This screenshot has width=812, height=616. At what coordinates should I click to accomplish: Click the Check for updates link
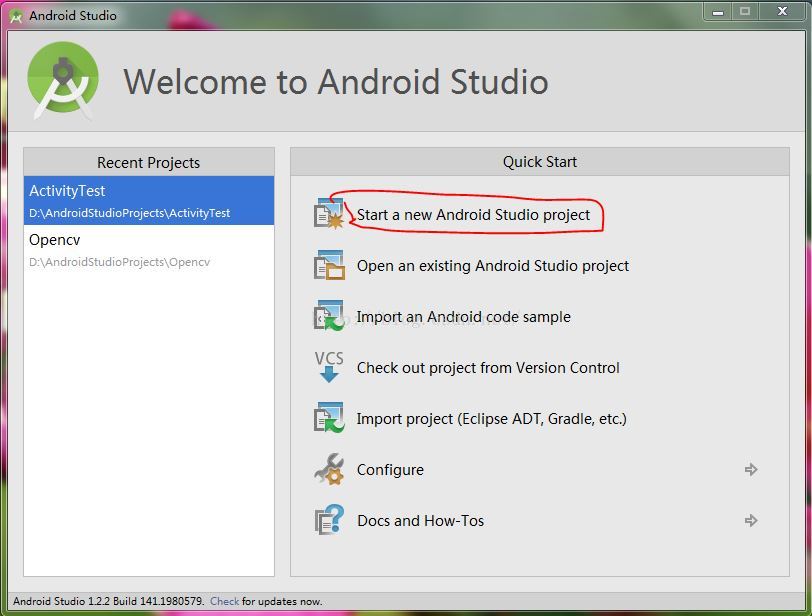[224, 601]
